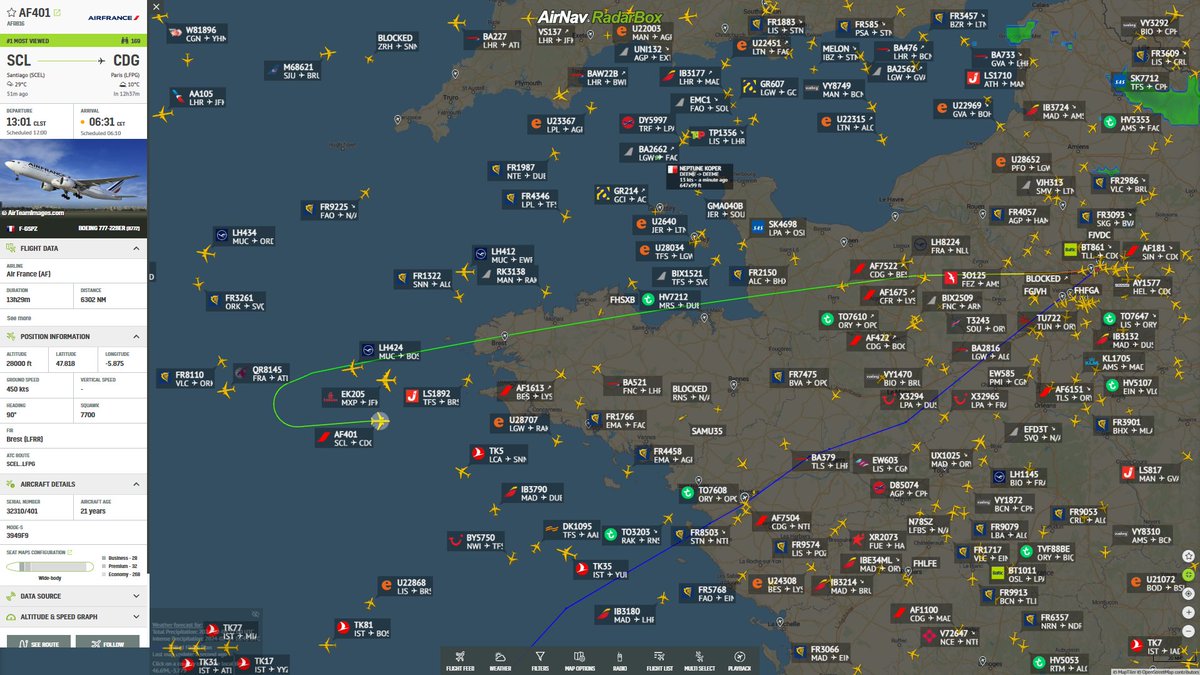Select flight DK1095 TFS label
The image size is (1200, 675).
(573, 530)
